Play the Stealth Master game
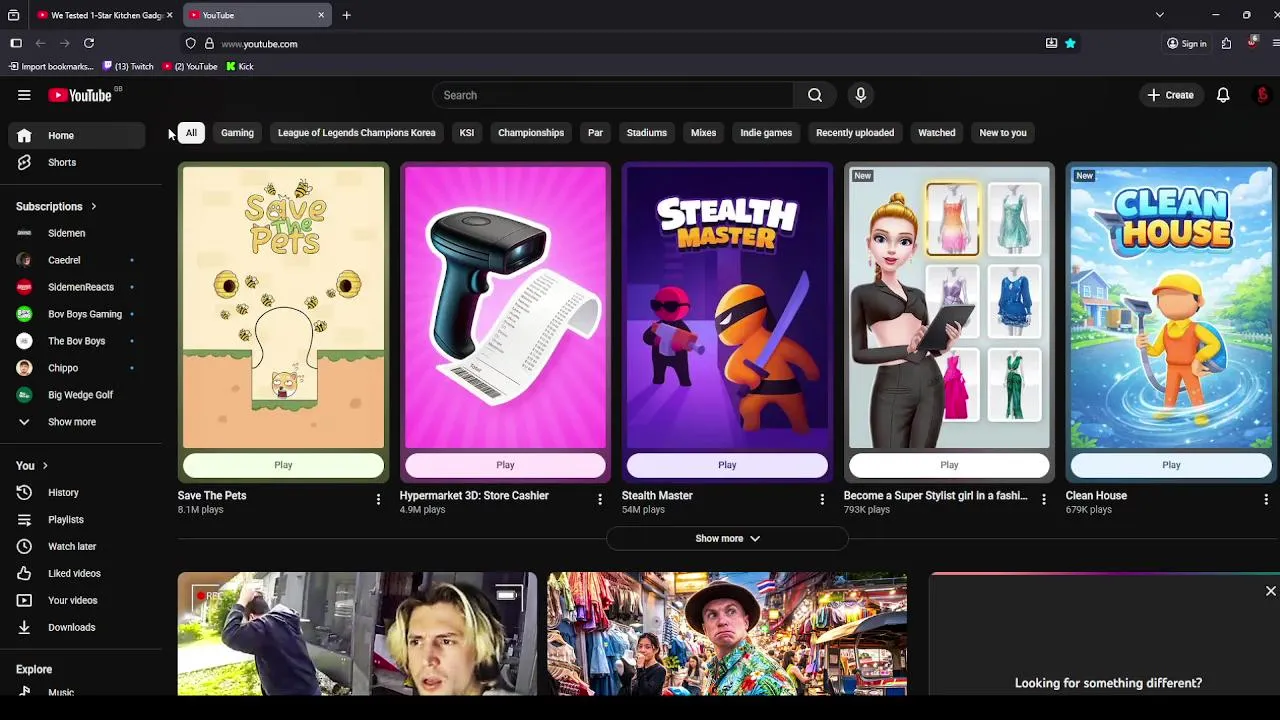This screenshot has width=1280, height=720. pos(727,465)
